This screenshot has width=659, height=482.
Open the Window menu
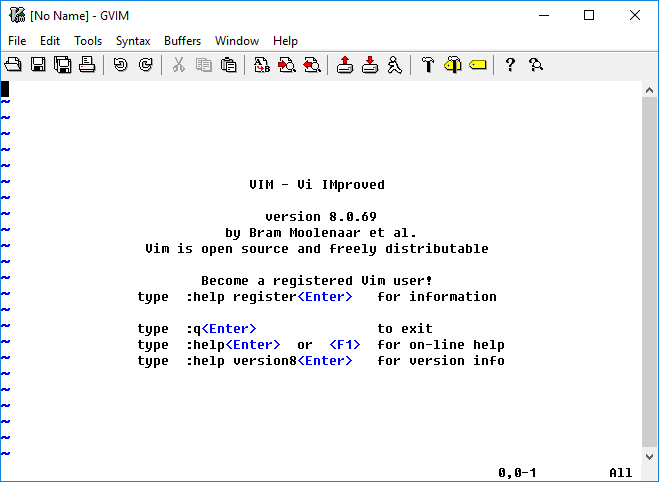237,41
